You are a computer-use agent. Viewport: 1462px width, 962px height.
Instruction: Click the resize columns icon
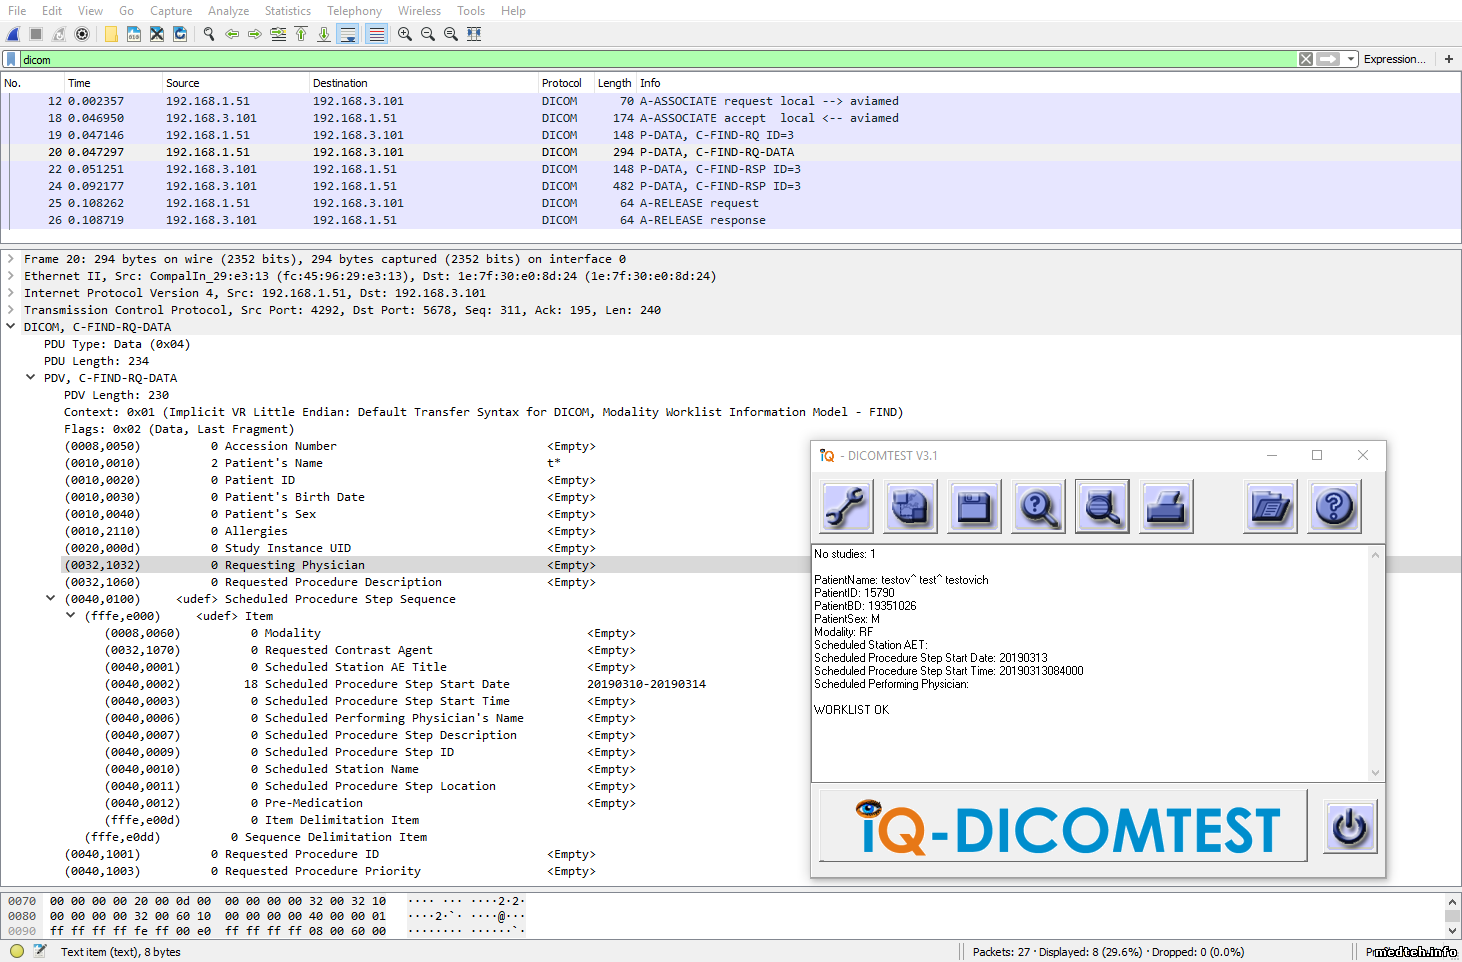474,34
